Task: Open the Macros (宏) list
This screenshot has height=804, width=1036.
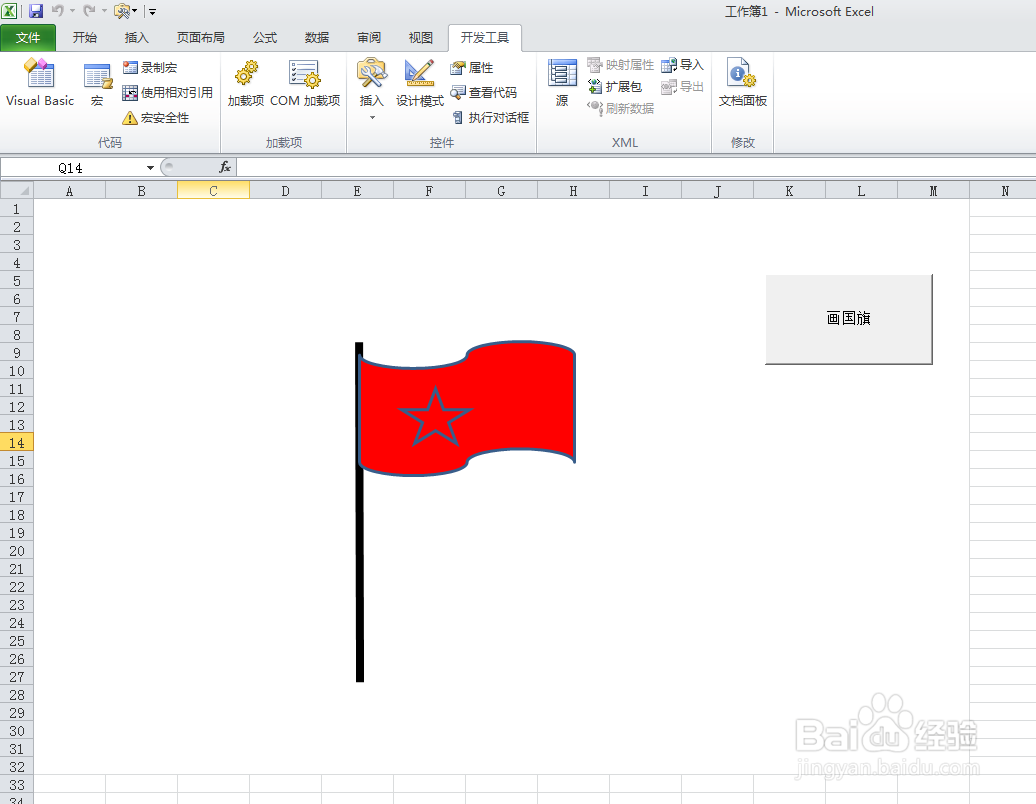Action: coord(97,83)
